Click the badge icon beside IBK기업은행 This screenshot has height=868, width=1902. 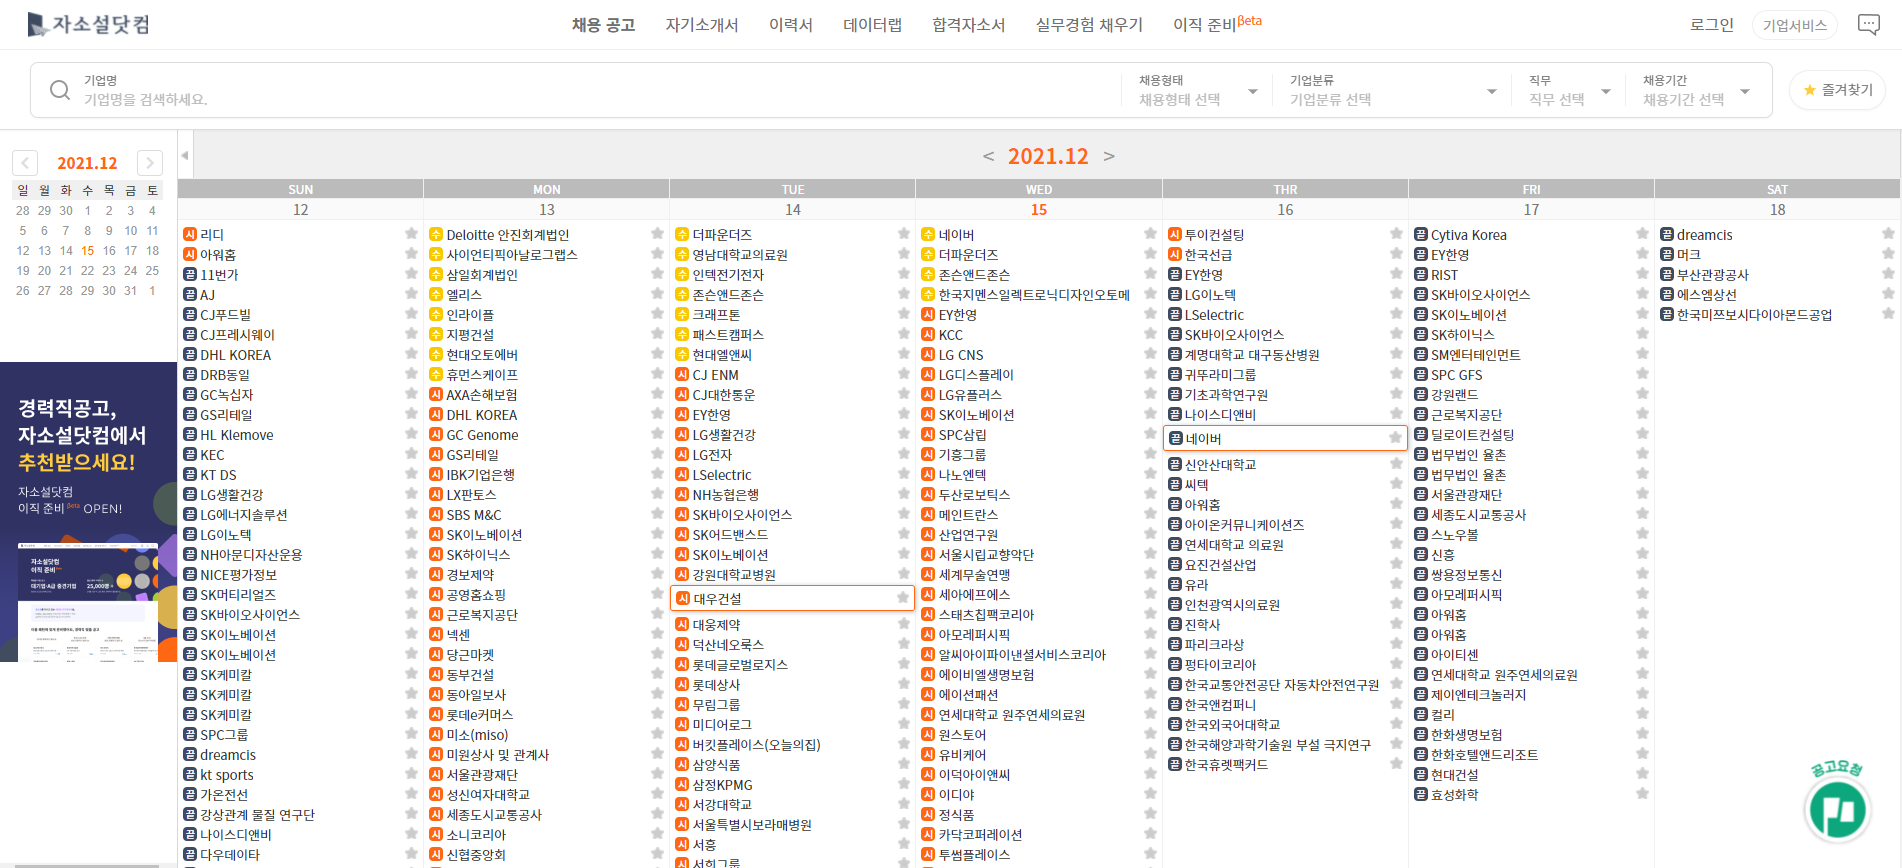pos(436,474)
